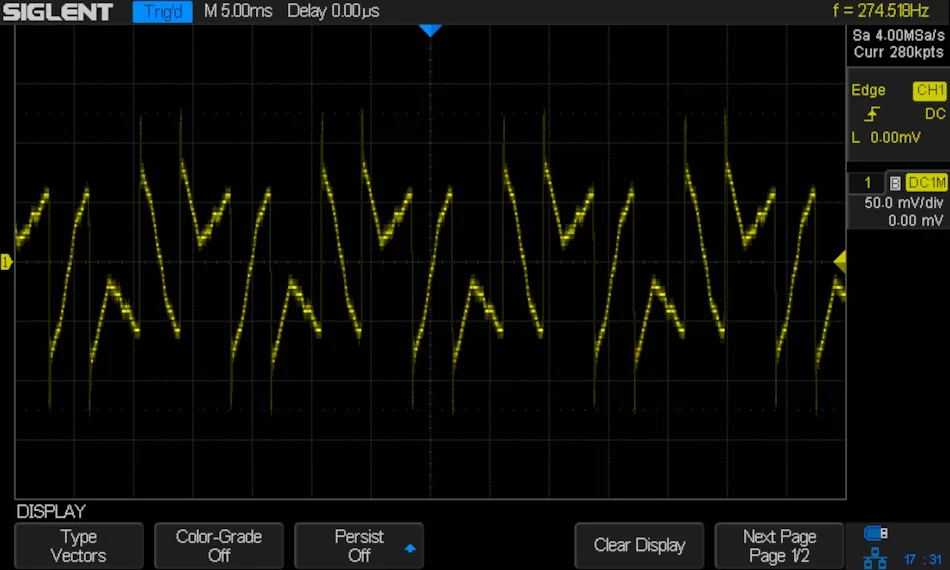This screenshot has height=570, width=950.
Task: Click the Edge trigger type label
Action: point(868,90)
